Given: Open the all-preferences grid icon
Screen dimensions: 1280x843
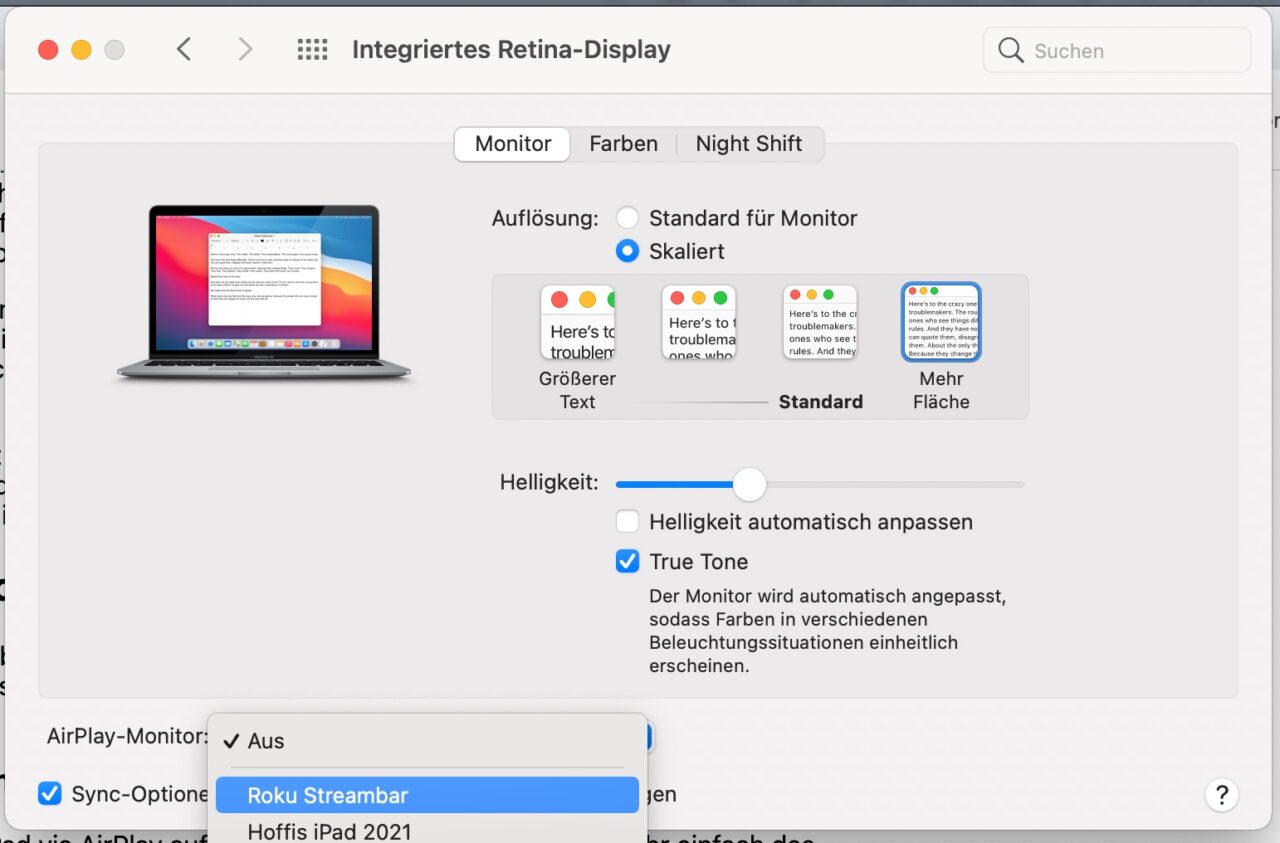Looking at the screenshot, I should click(x=313, y=50).
